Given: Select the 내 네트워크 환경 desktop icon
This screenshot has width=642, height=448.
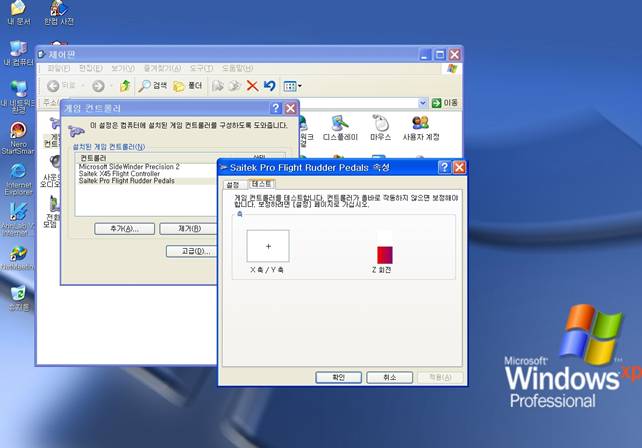Looking at the screenshot, I should 18,97.
